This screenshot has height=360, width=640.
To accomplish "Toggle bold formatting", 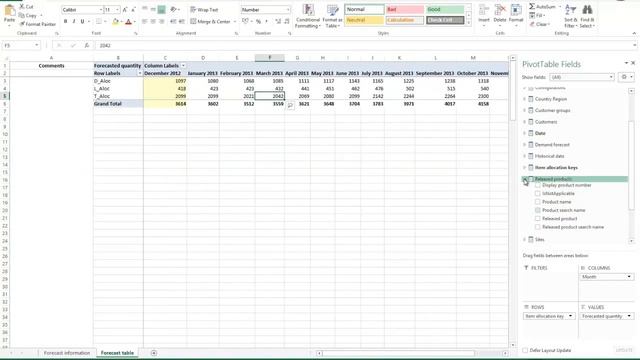I will point(65,21).
